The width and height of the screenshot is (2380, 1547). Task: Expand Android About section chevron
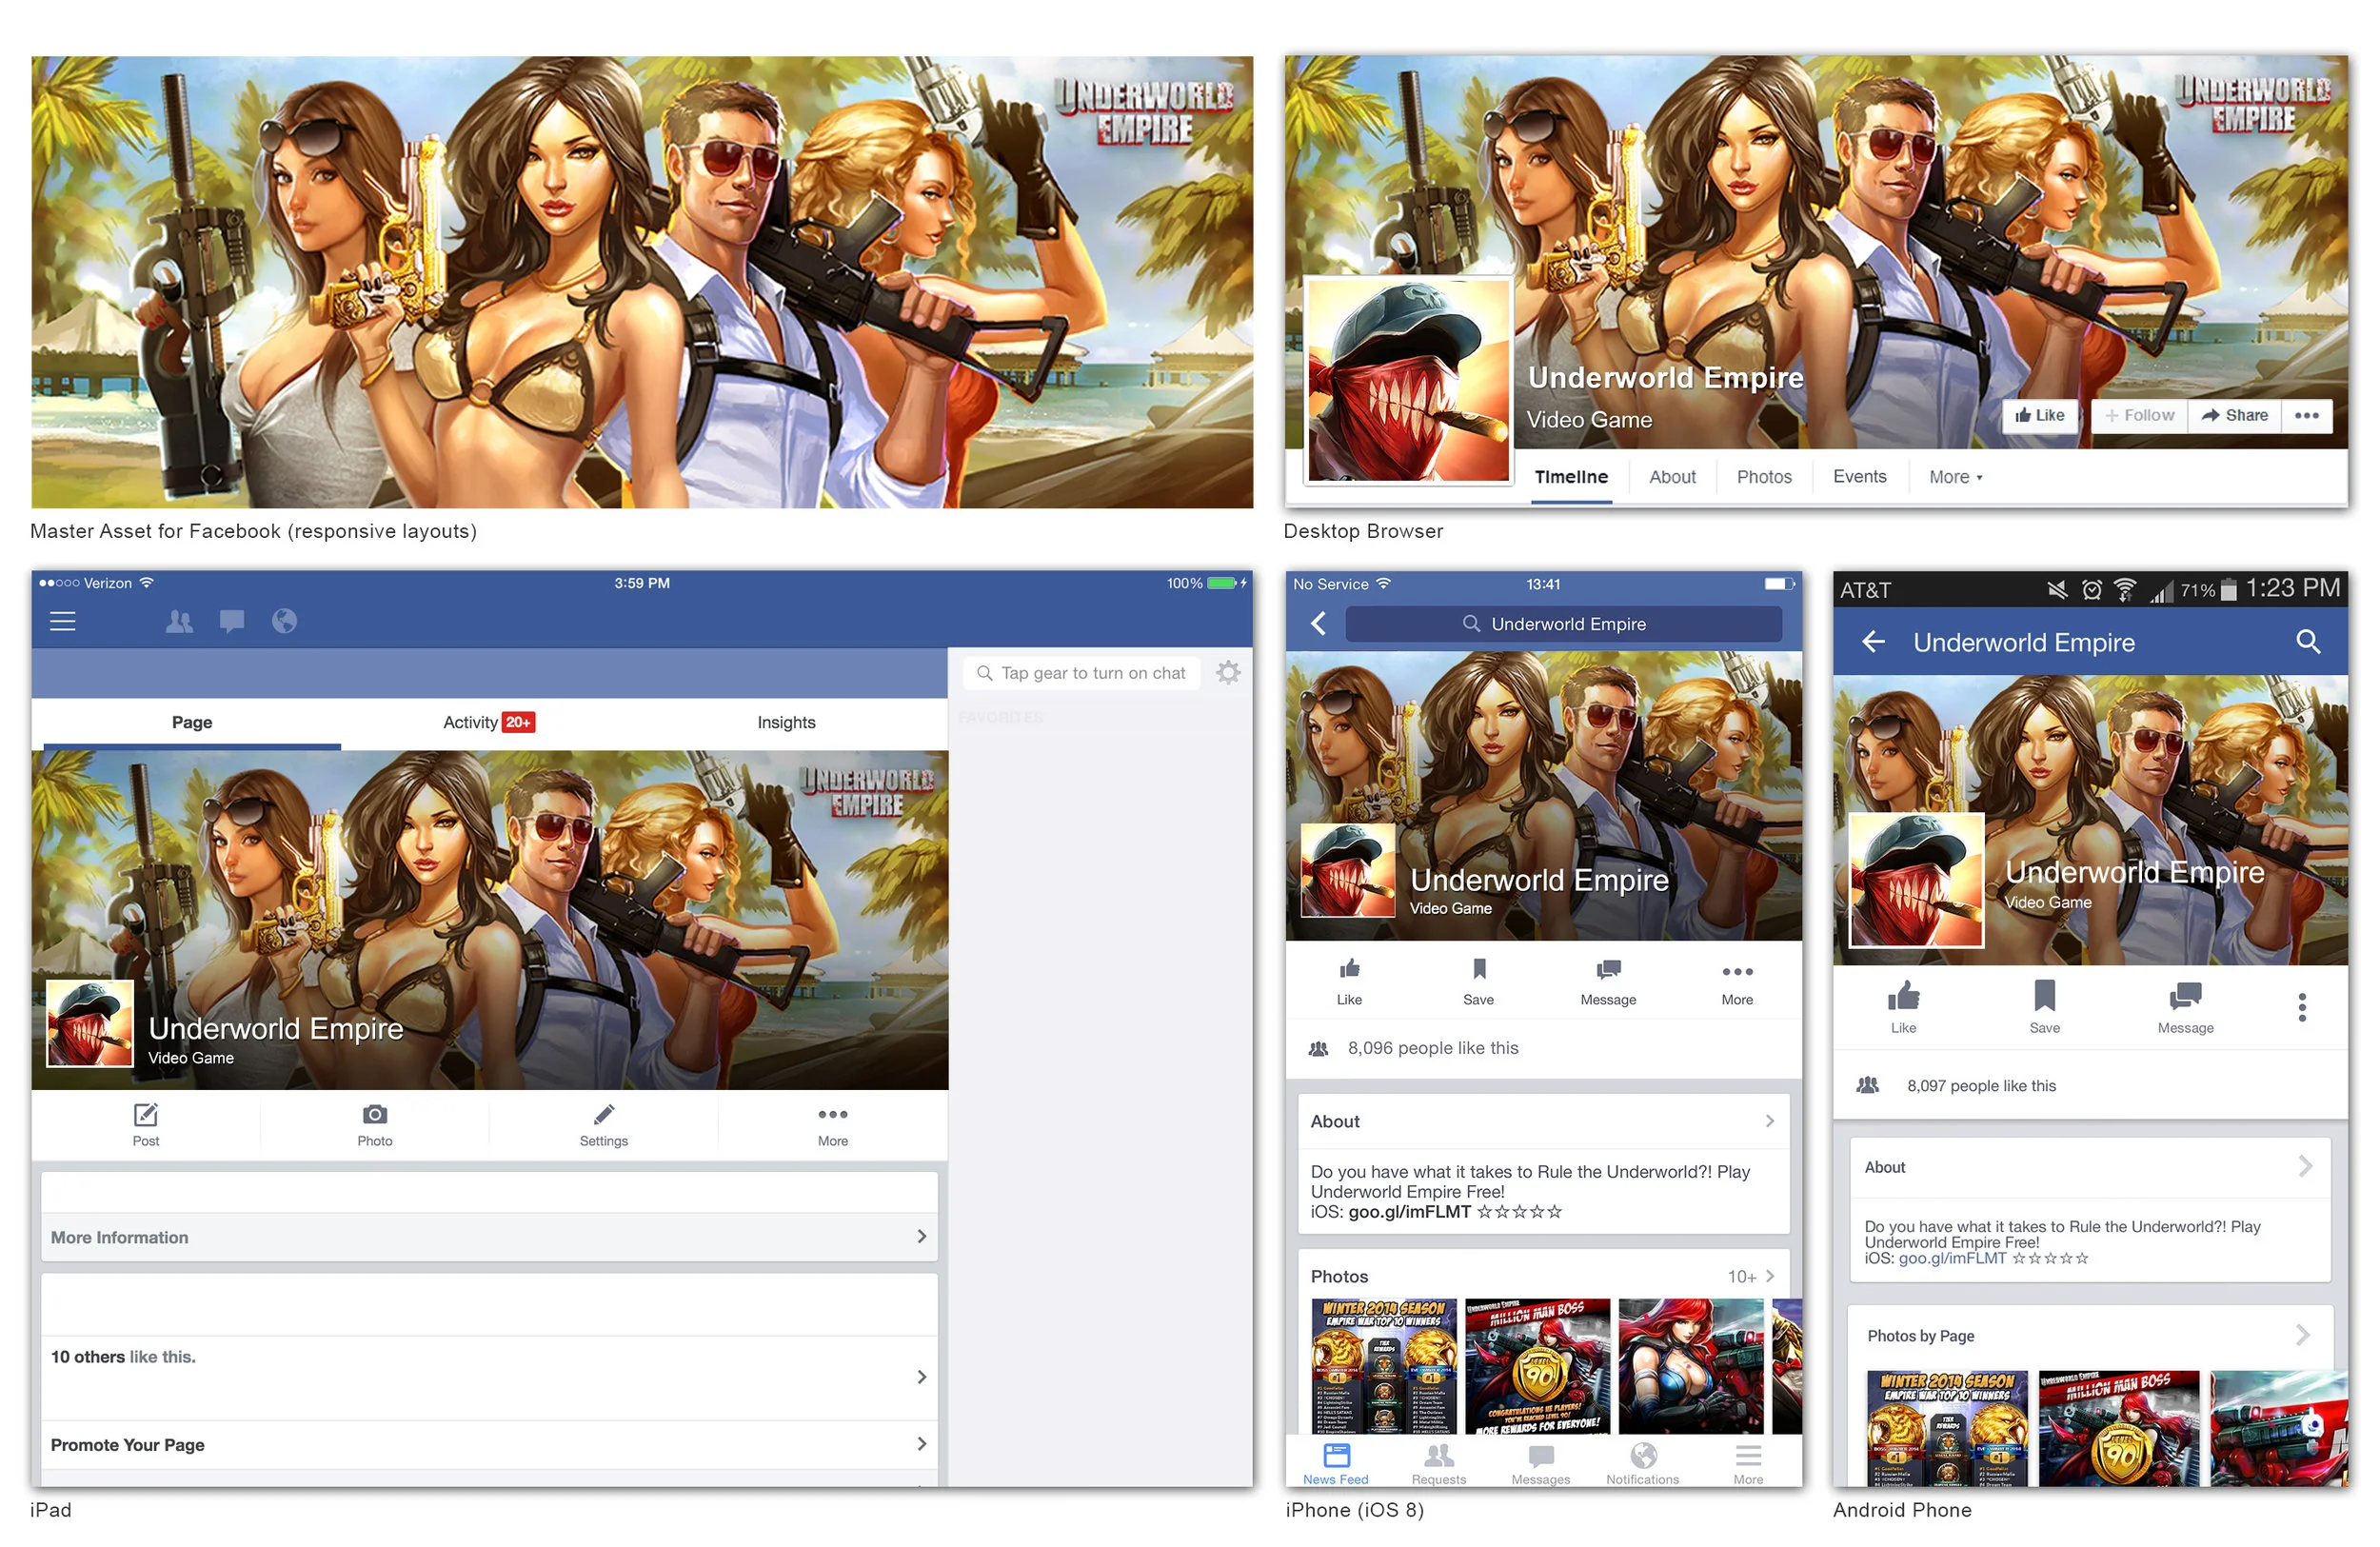click(x=2305, y=1167)
